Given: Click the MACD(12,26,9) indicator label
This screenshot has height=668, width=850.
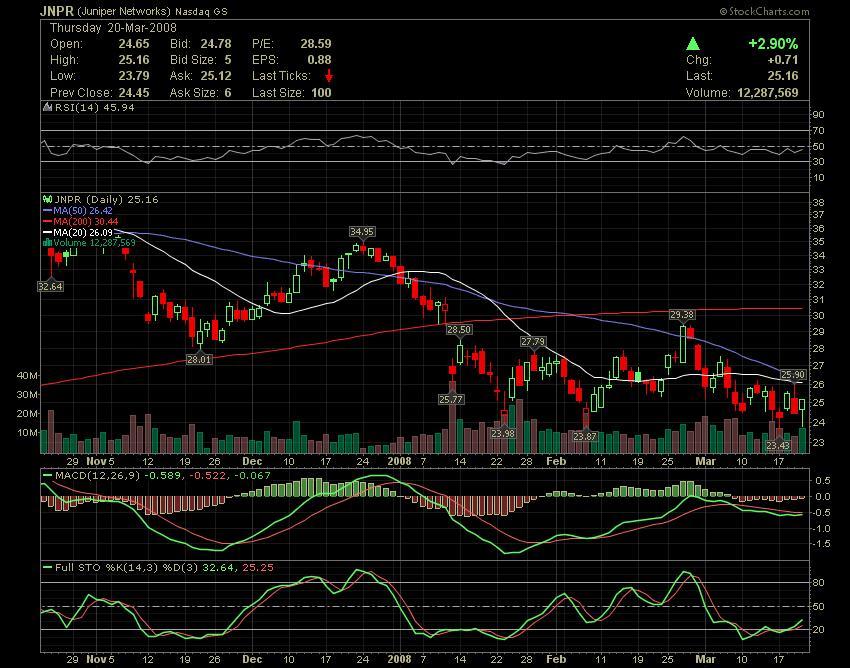Looking at the screenshot, I should (98, 476).
